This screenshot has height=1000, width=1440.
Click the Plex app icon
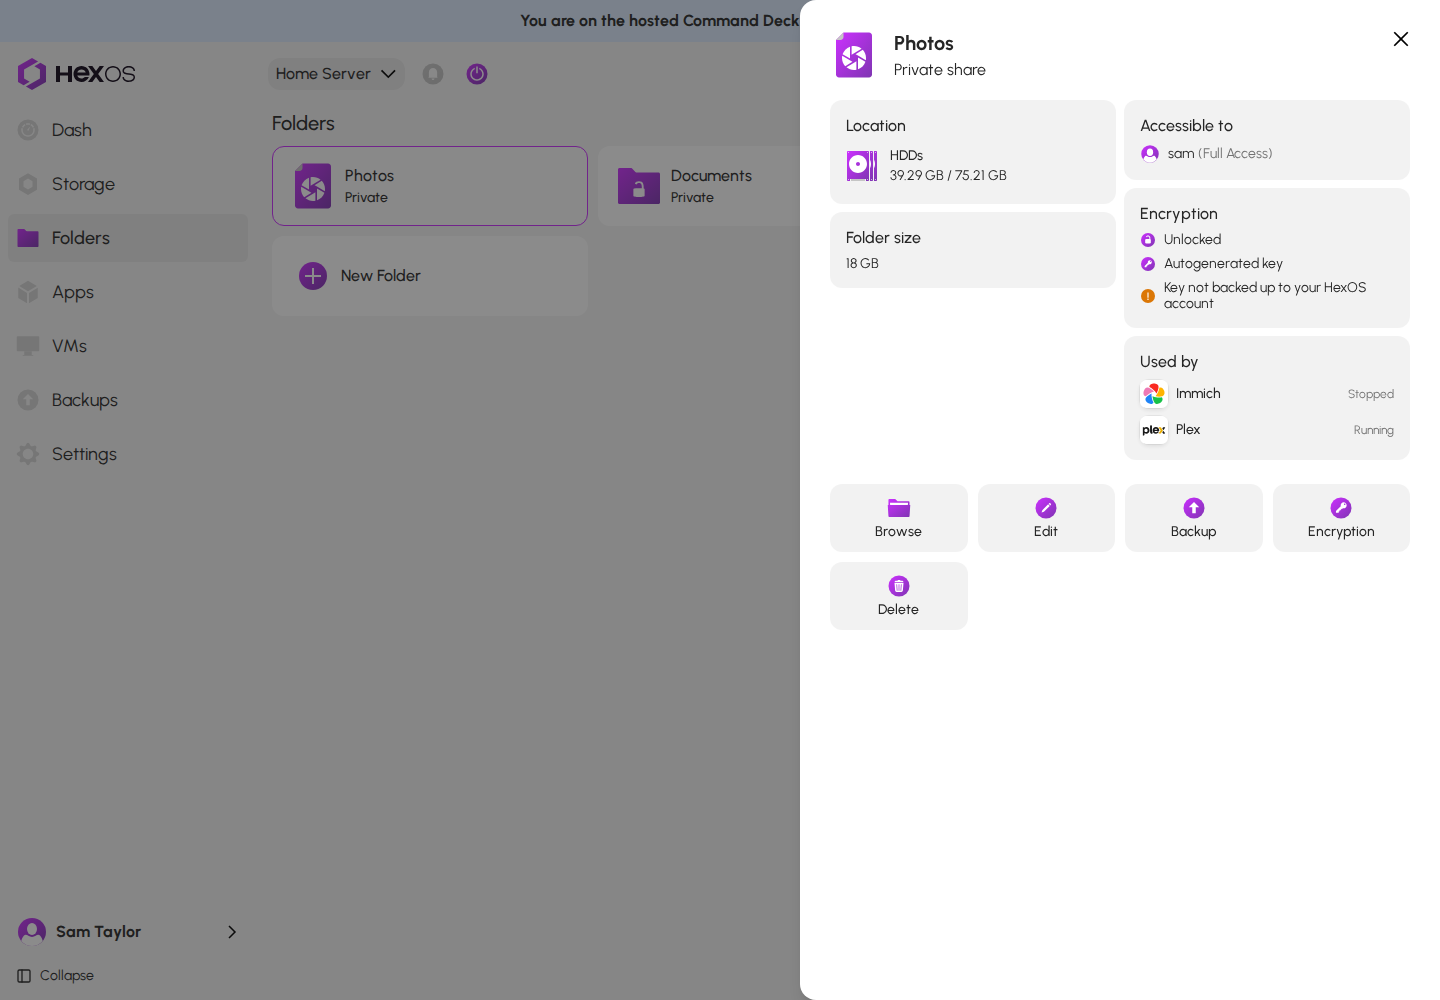point(1154,430)
